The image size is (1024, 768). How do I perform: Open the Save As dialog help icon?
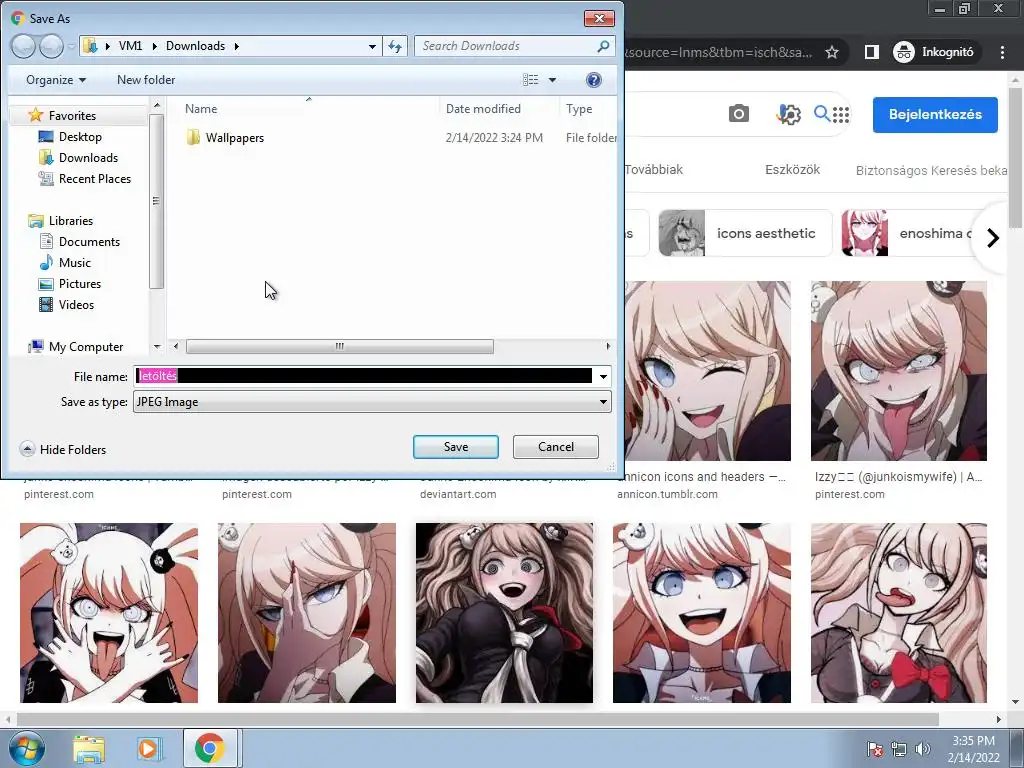coord(594,80)
